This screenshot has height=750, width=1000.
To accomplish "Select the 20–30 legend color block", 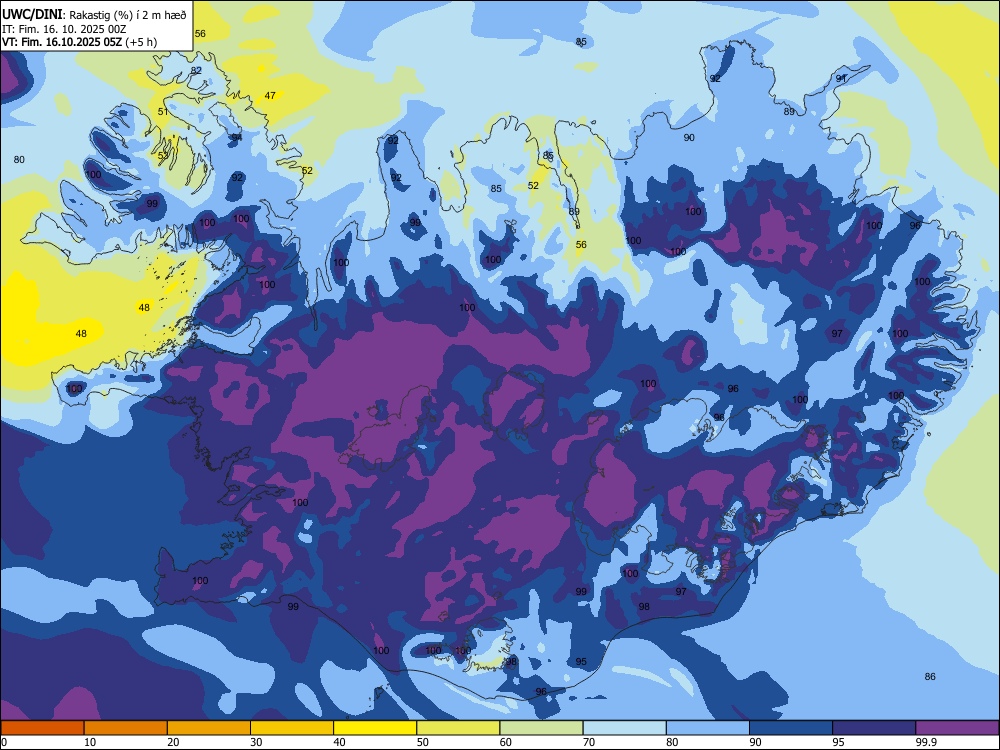I will 209,728.
